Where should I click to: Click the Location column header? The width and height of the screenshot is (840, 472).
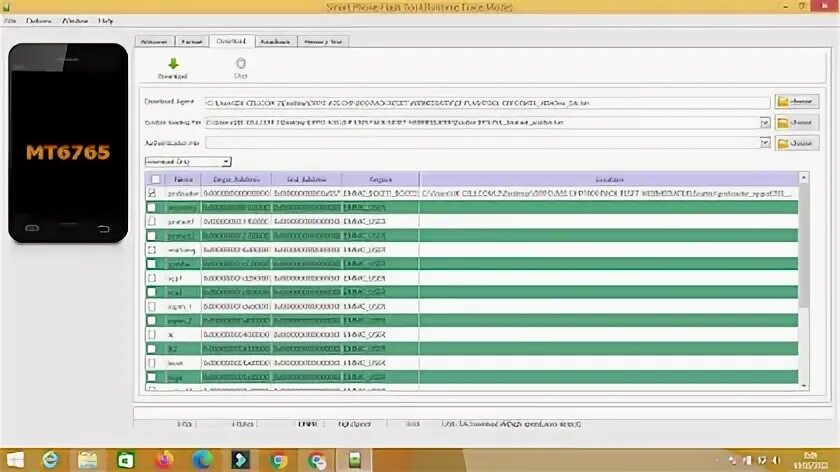point(609,179)
